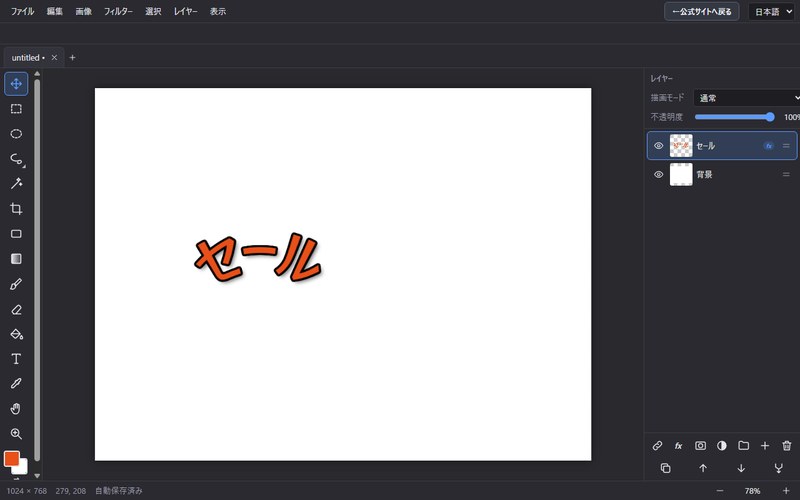Duplicate the selected layer
800x500 pixels.
point(665,468)
